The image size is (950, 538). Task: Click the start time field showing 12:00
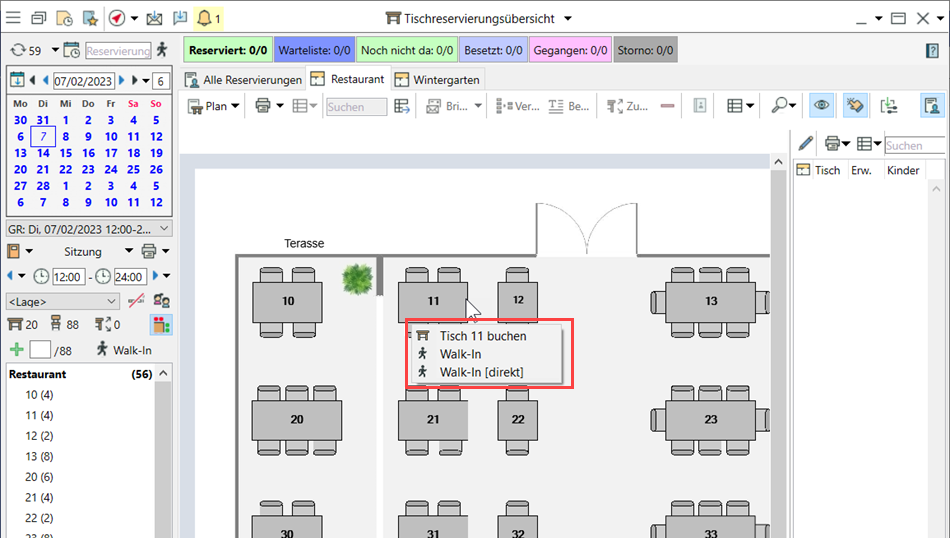pos(68,277)
